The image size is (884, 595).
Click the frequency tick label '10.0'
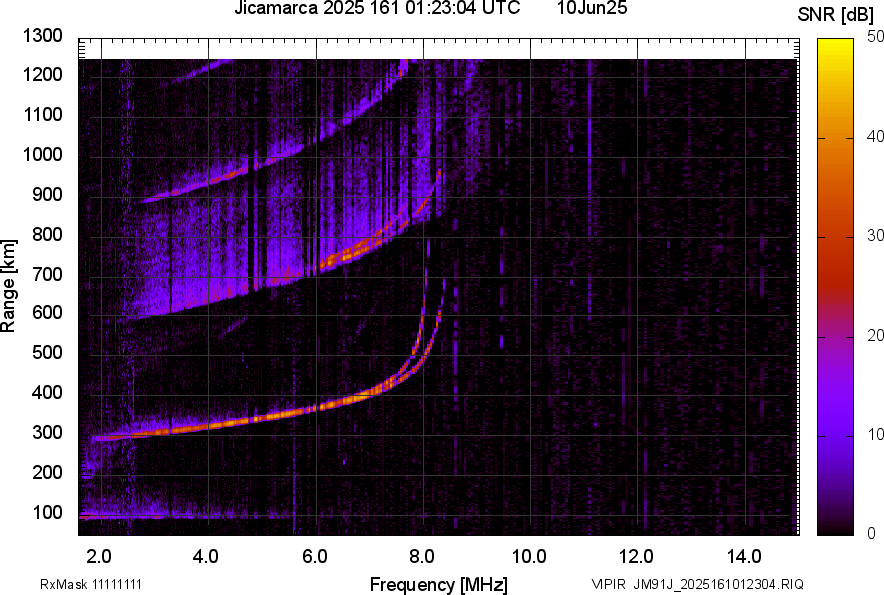click(529, 557)
